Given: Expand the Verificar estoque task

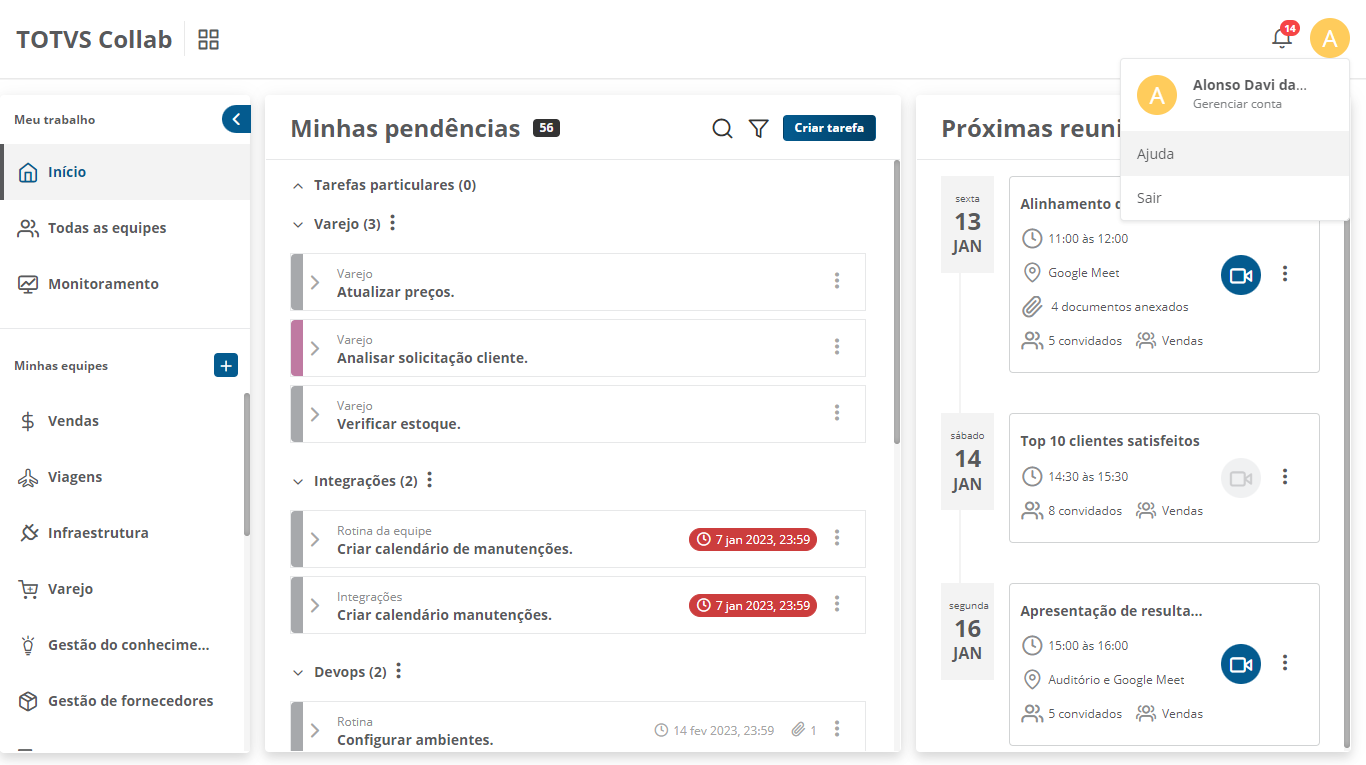Looking at the screenshot, I should click(315, 414).
